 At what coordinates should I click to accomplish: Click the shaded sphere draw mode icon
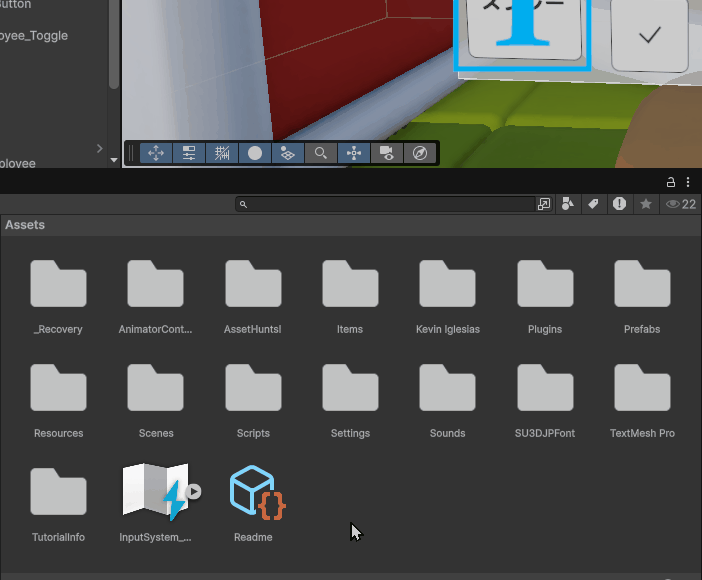[x=255, y=153]
